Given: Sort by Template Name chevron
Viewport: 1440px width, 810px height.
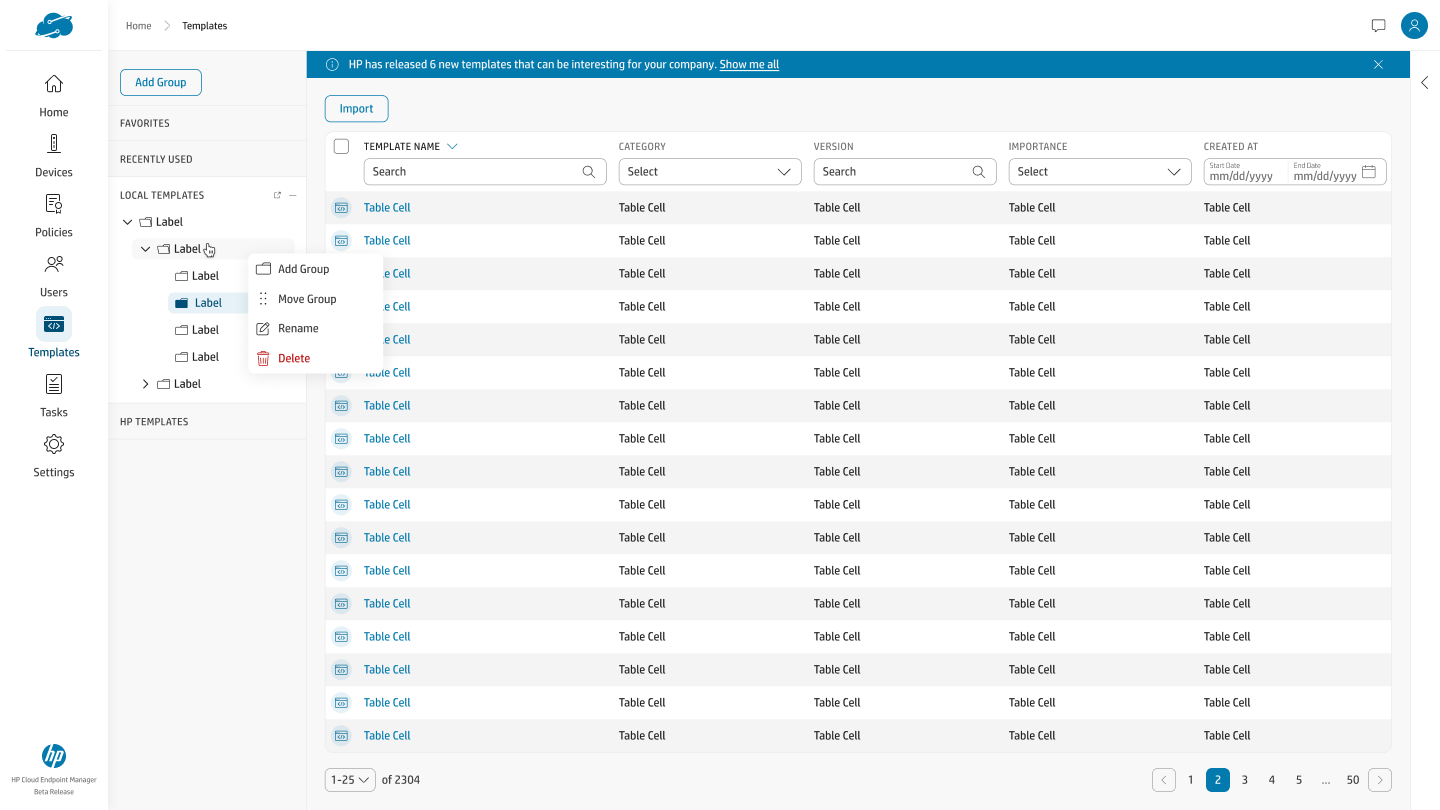Looking at the screenshot, I should [452, 146].
